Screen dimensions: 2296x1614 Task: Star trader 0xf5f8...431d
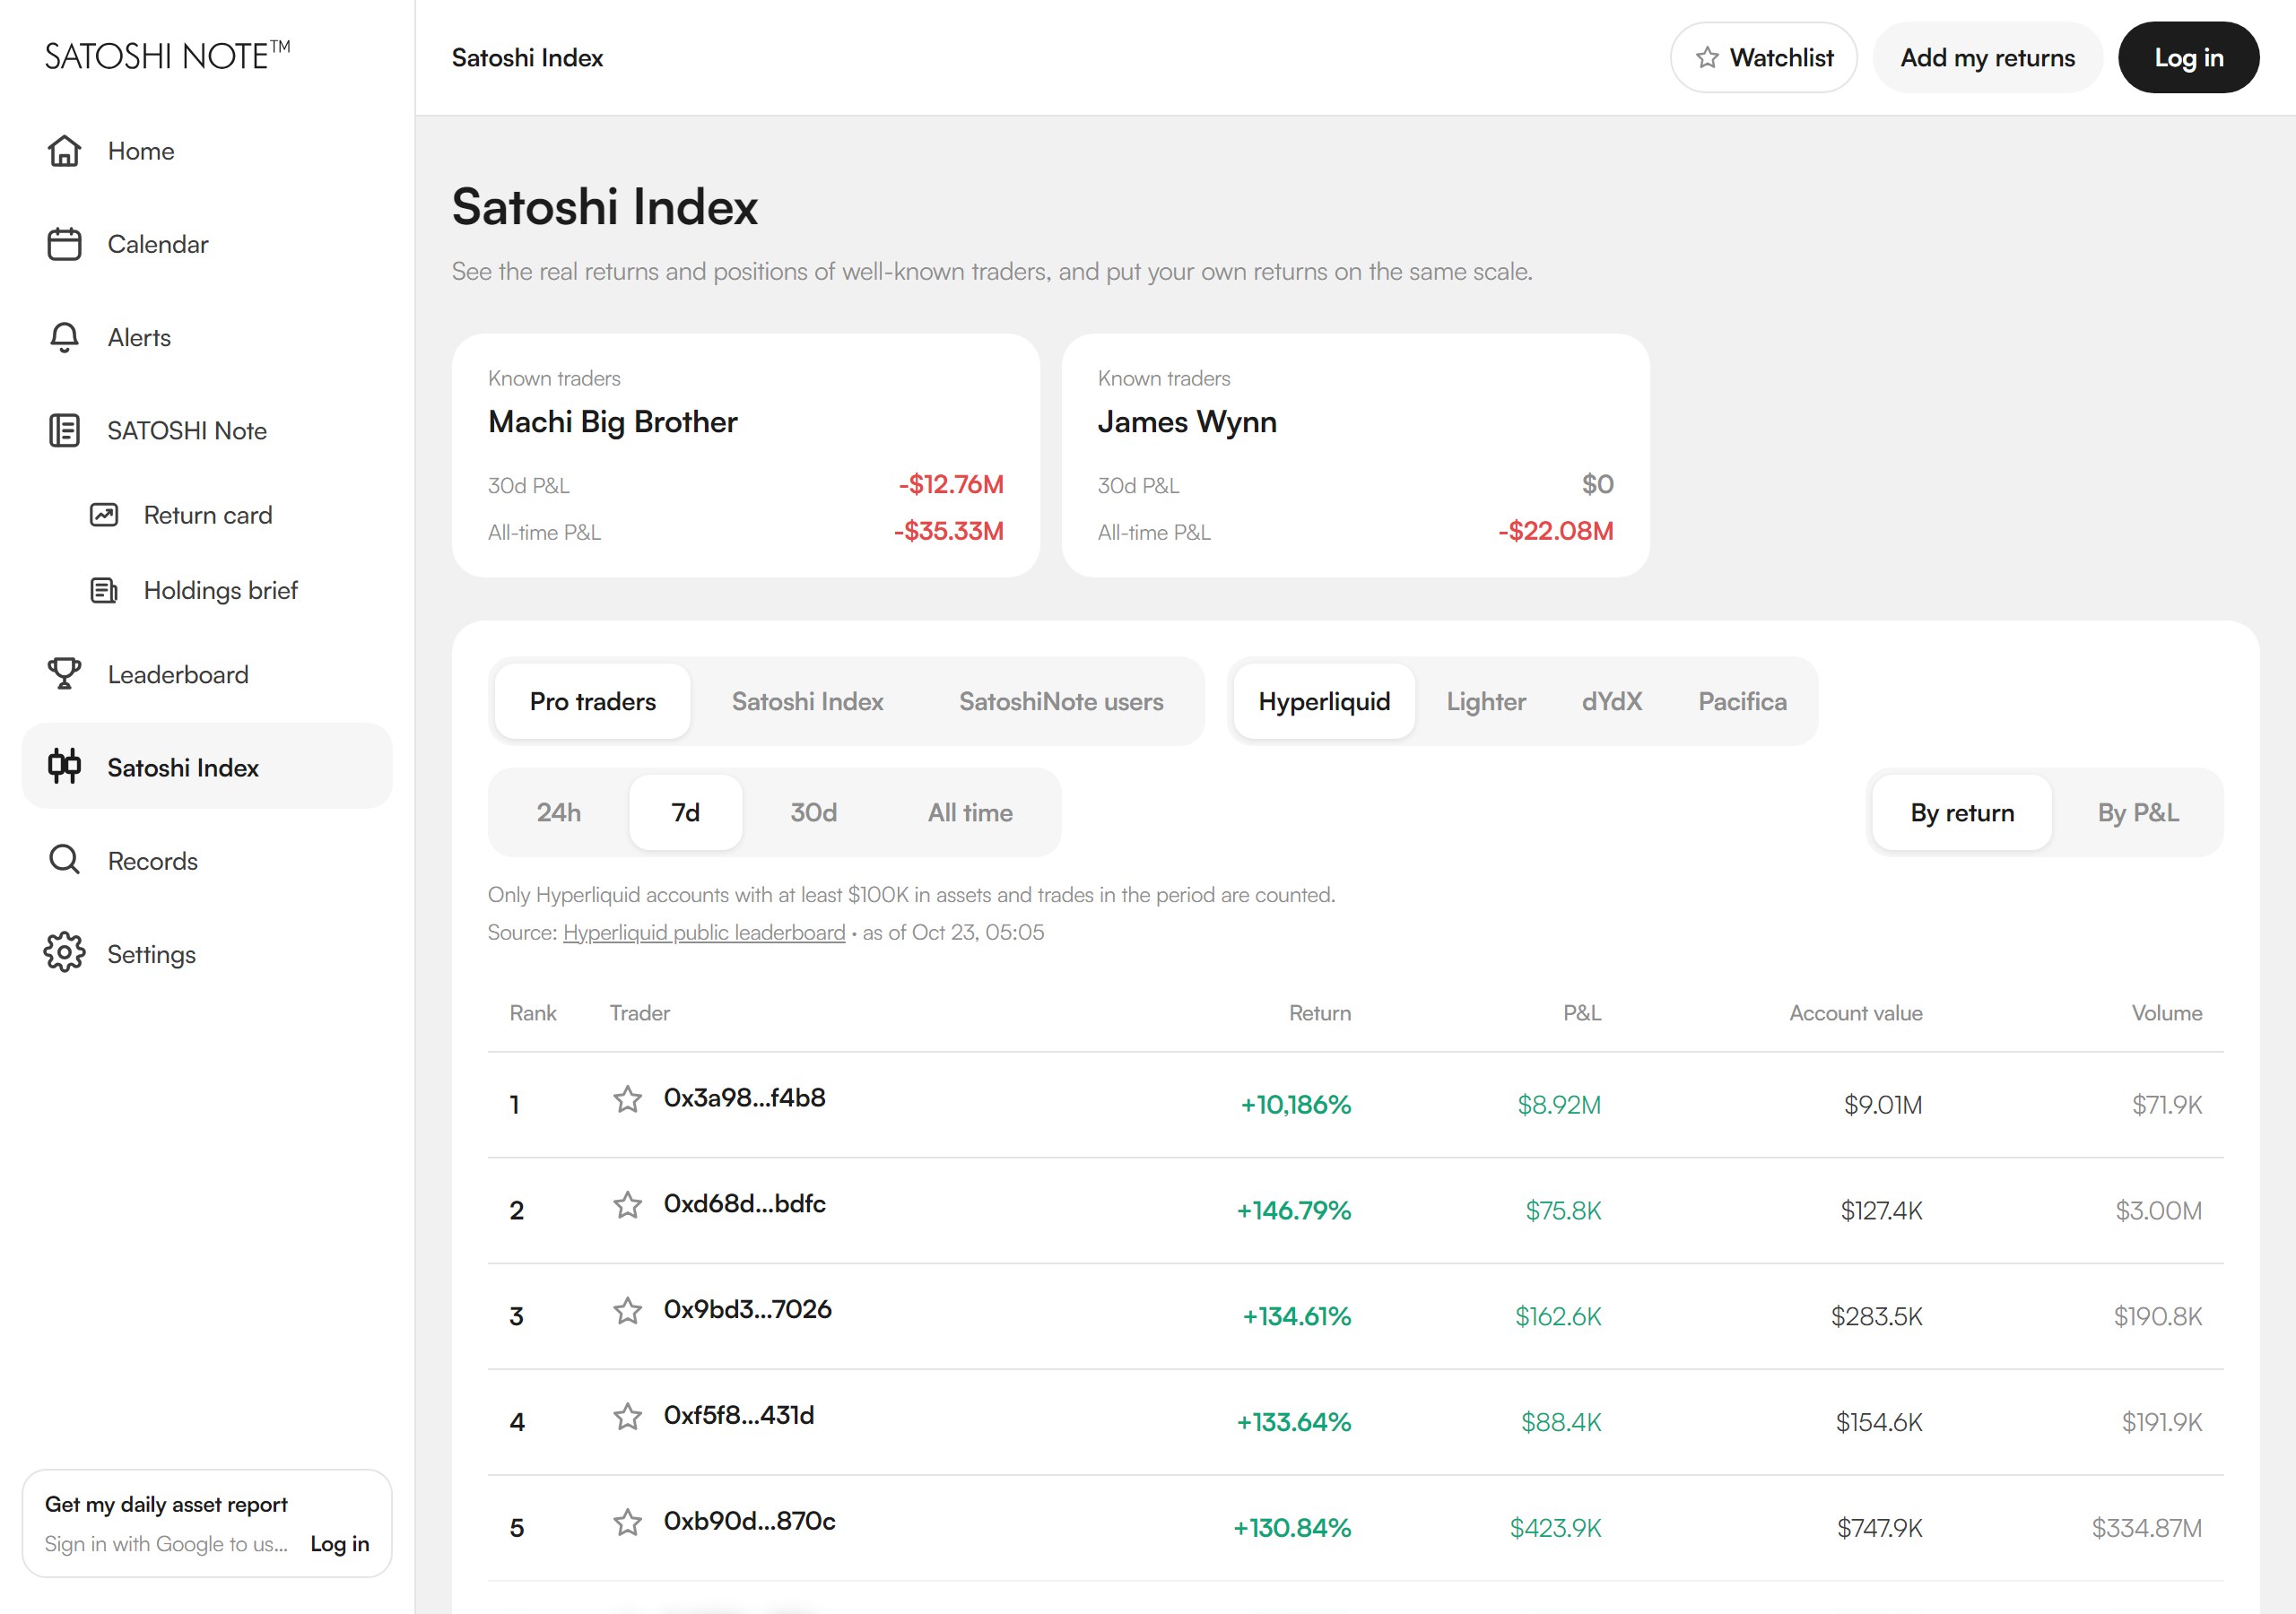click(627, 1416)
